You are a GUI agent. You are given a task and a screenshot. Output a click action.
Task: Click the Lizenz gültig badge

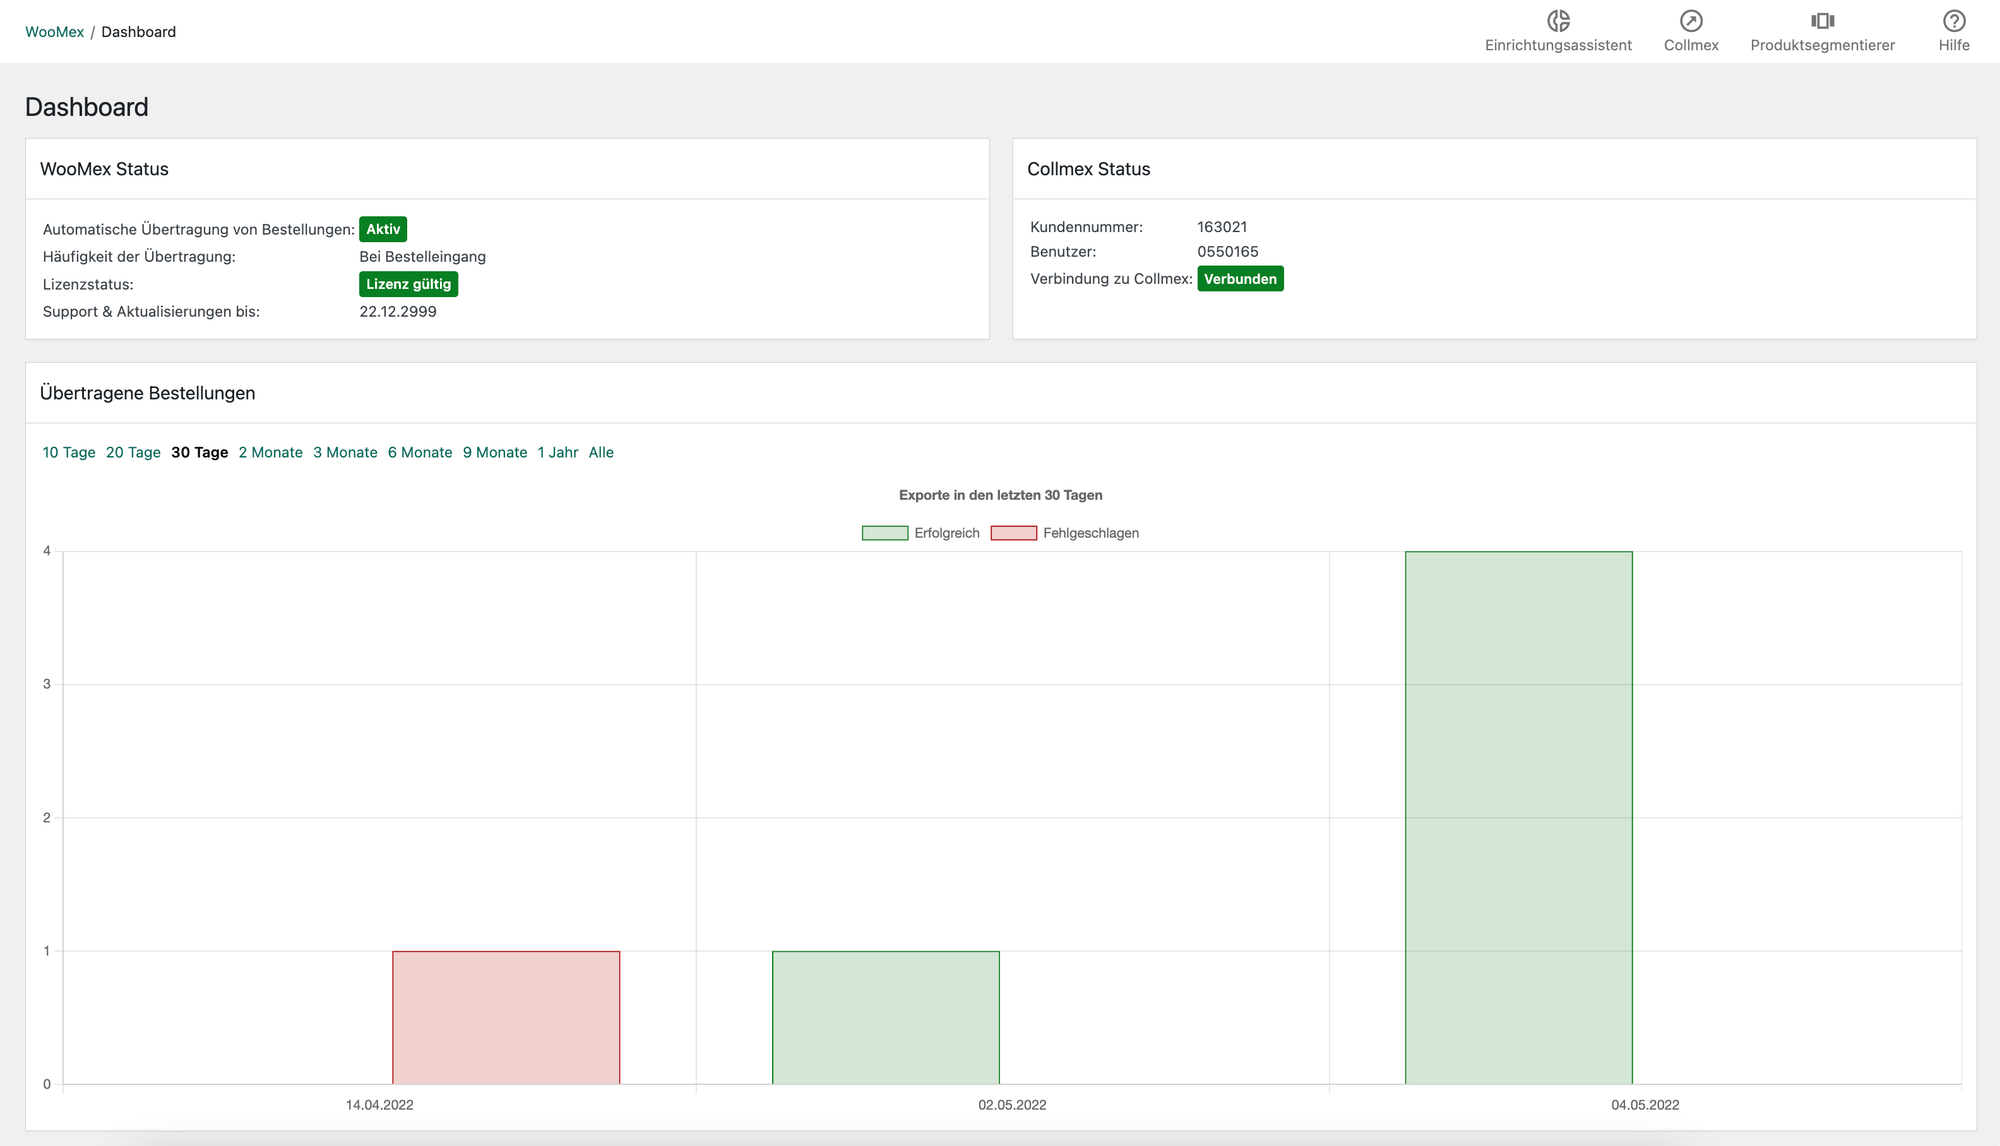[x=408, y=284]
